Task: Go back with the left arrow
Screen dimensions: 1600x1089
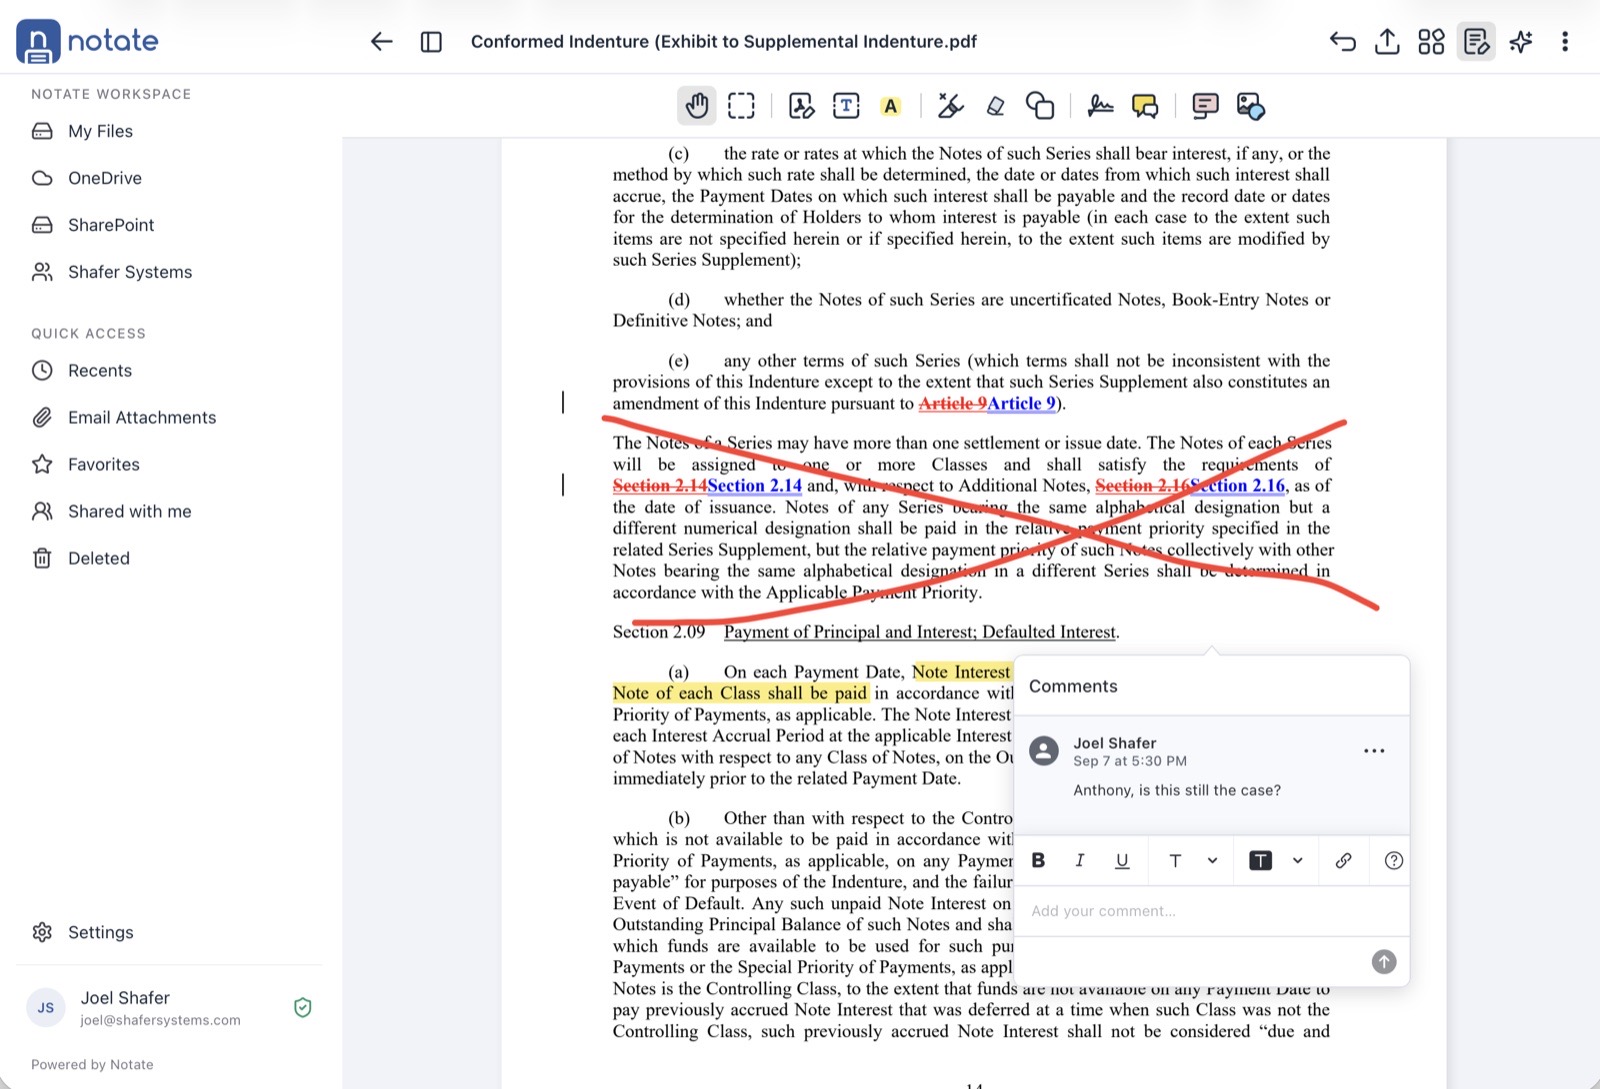Action: (381, 41)
